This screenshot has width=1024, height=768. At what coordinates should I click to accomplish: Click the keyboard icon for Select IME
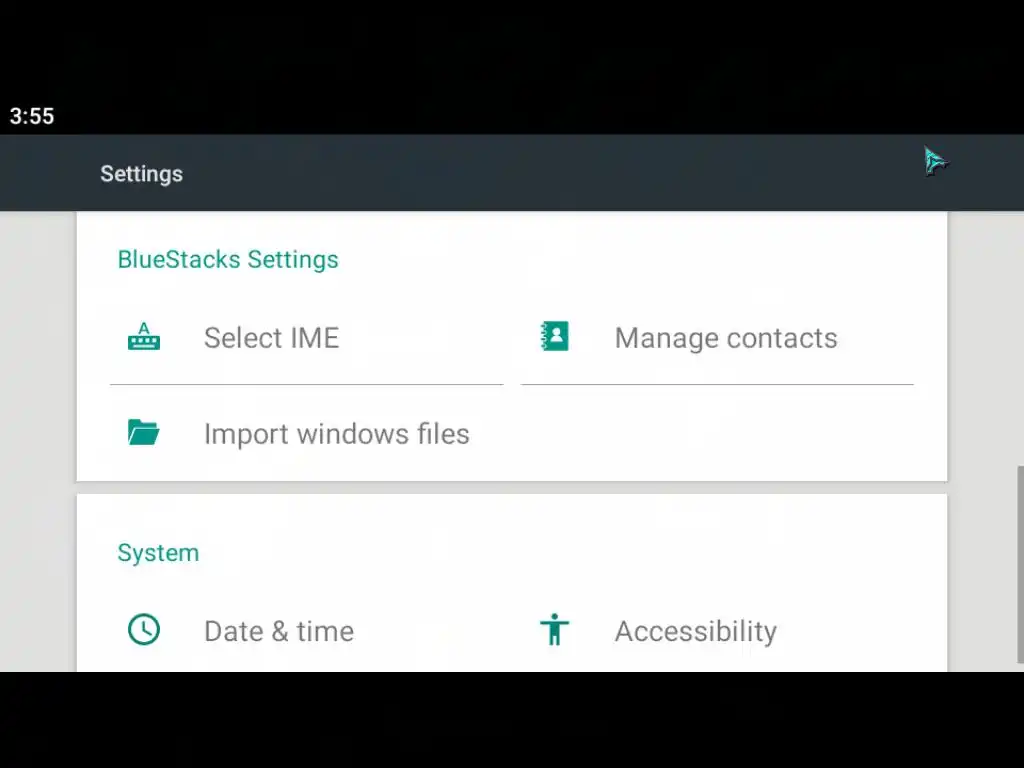[x=144, y=337]
